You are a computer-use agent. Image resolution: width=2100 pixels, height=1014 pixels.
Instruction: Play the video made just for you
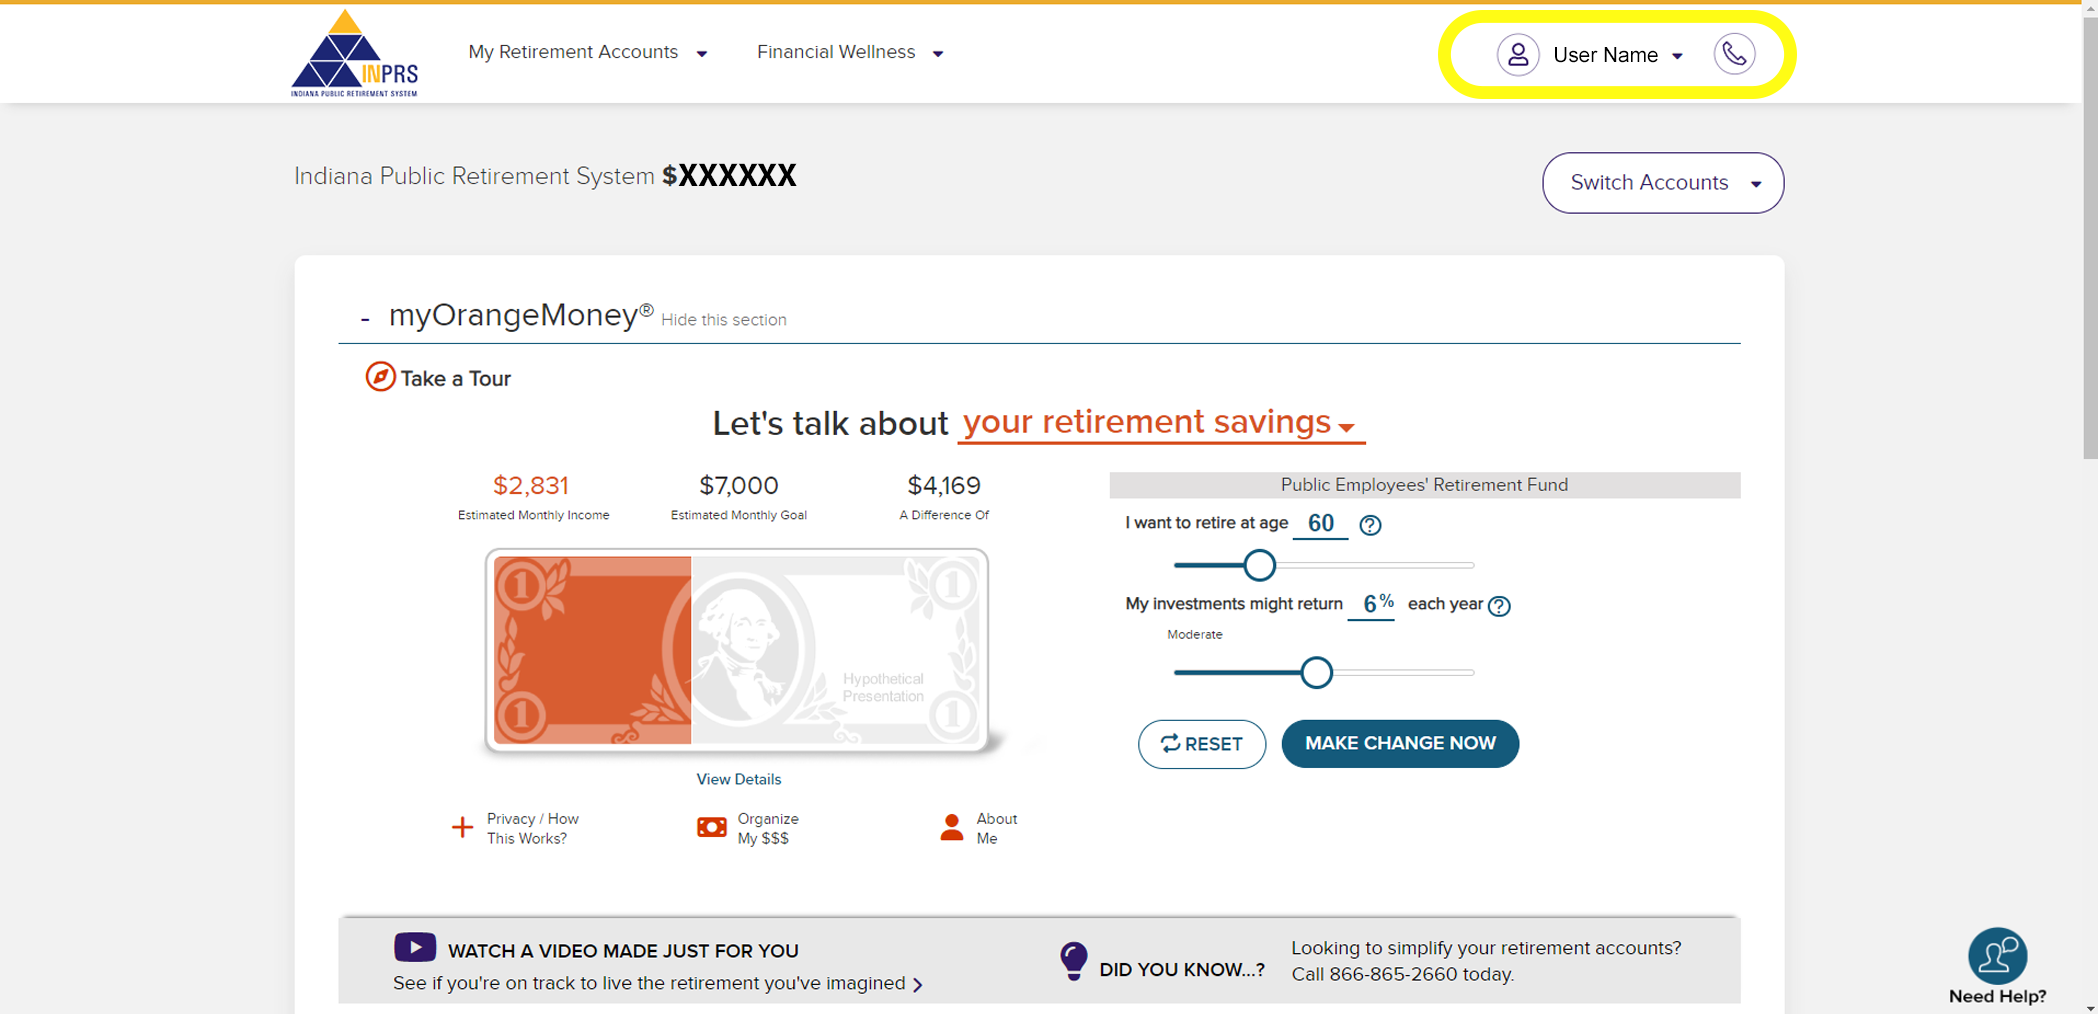(415, 947)
